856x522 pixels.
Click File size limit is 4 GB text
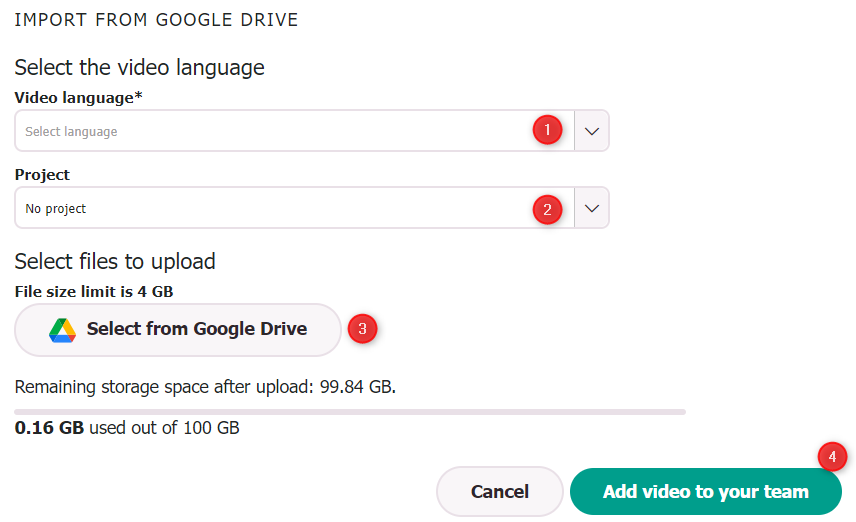(94, 292)
